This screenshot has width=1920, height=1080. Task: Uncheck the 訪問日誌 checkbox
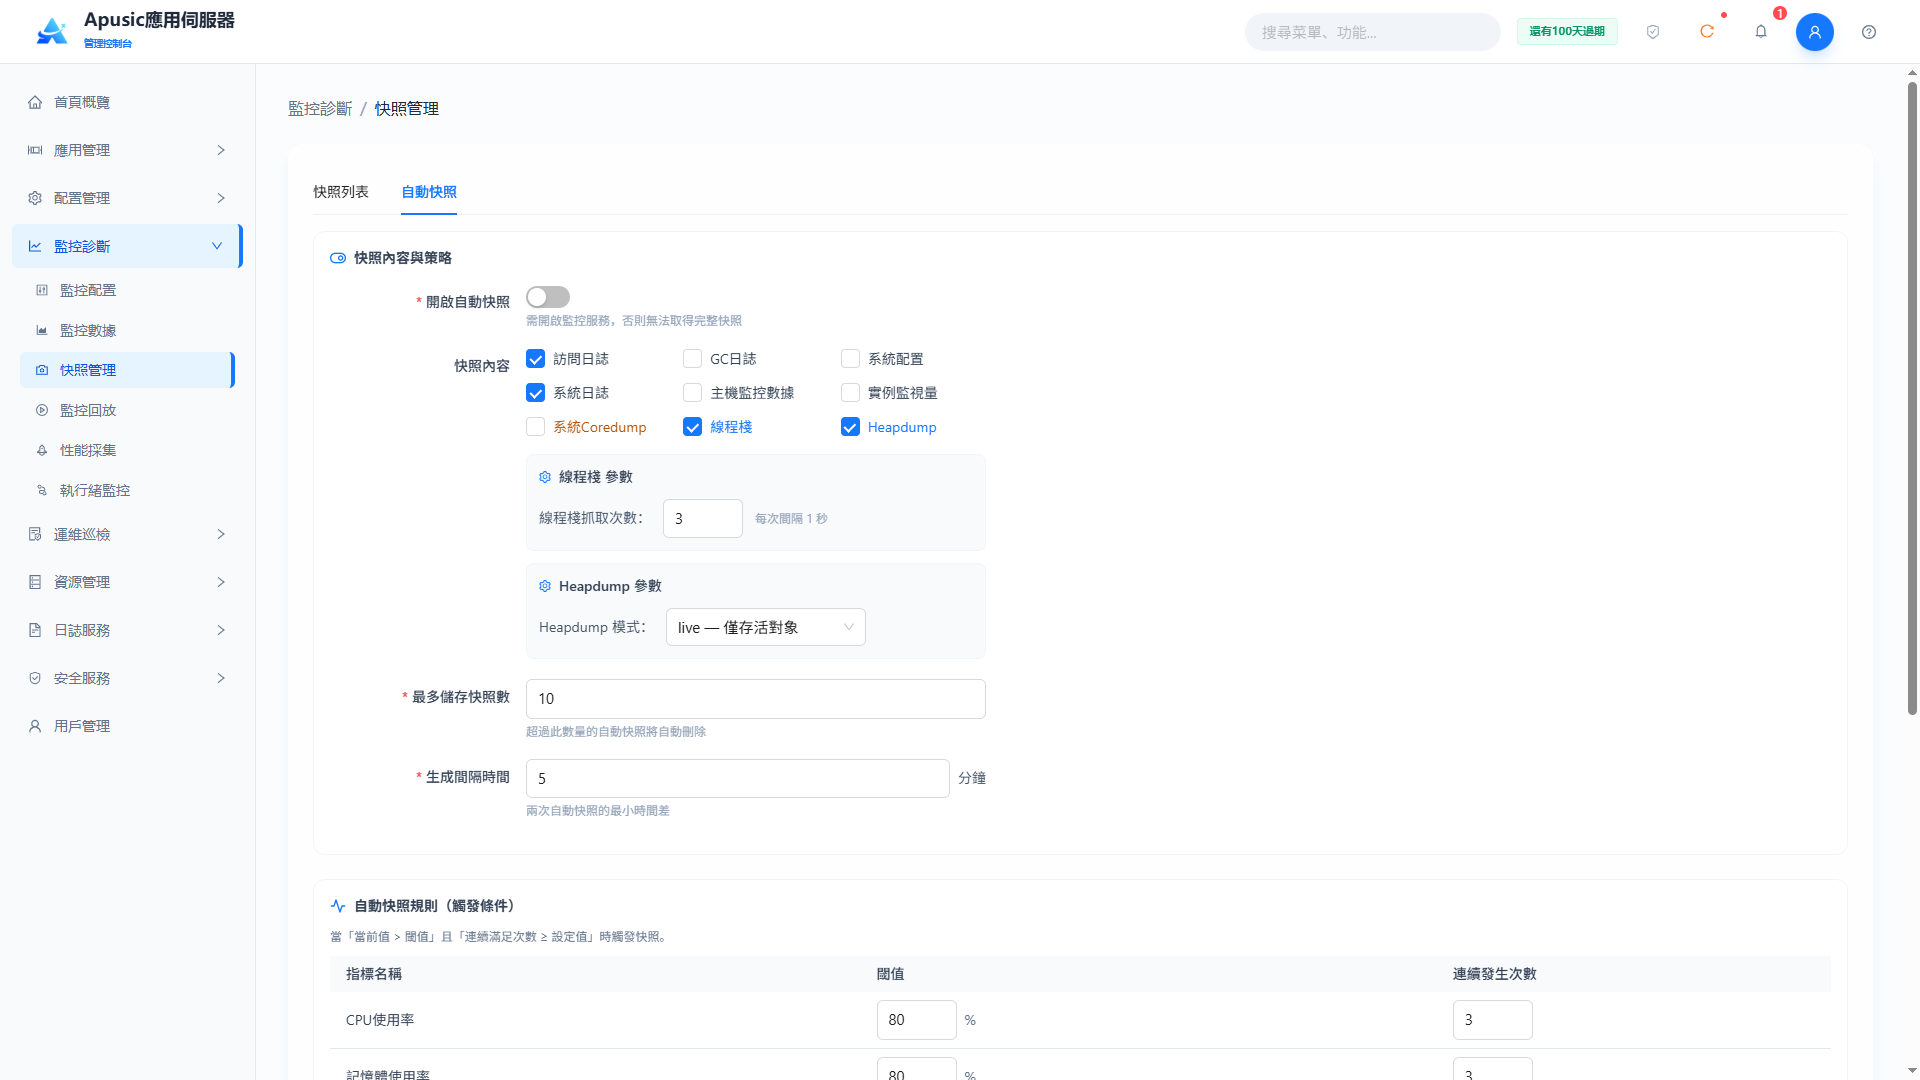[536, 359]
